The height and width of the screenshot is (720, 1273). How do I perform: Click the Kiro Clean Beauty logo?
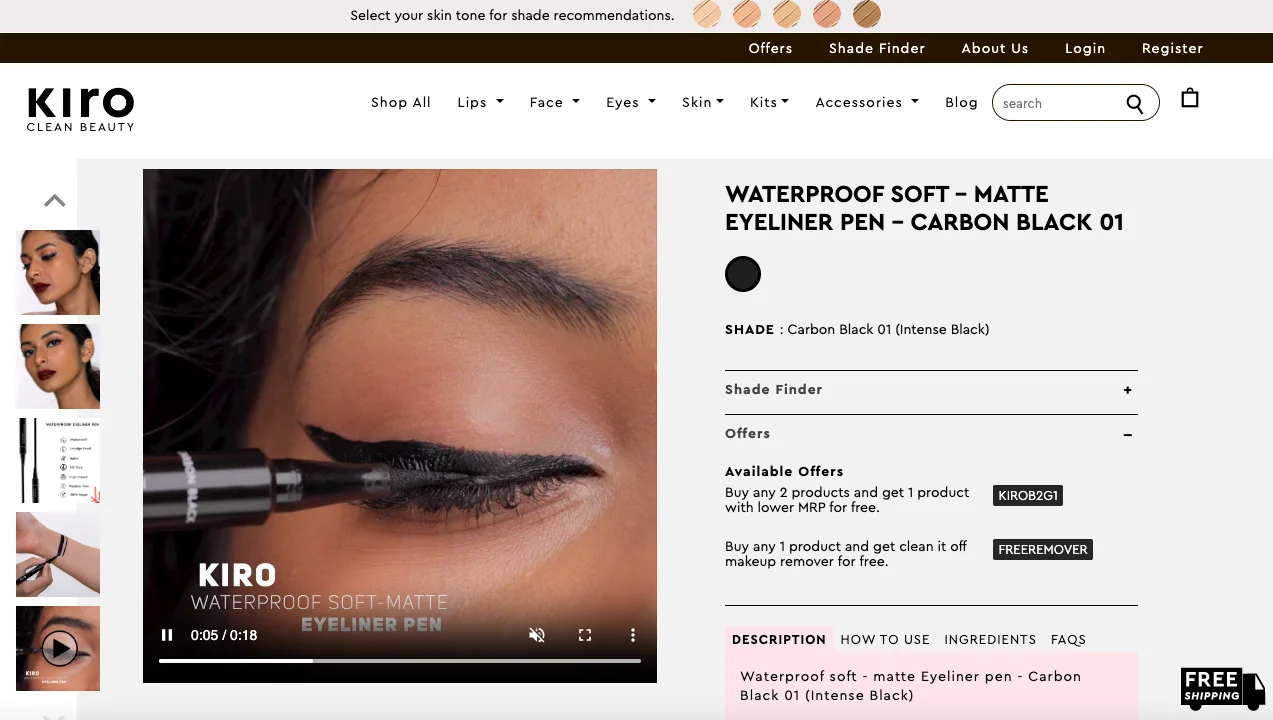point(80,109)
